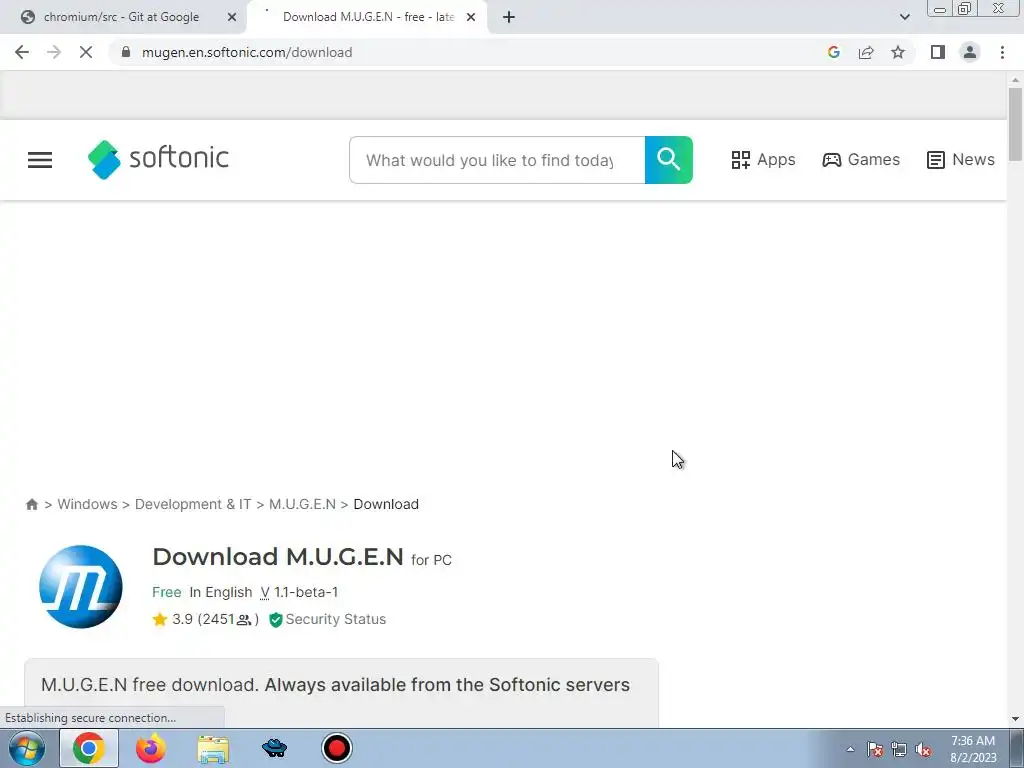Image resolution: width=1024 pixels, height=768 pixels.
Task: Open the M.U.G.E.N breadcrumb link
Action: [x=302, y=504]
